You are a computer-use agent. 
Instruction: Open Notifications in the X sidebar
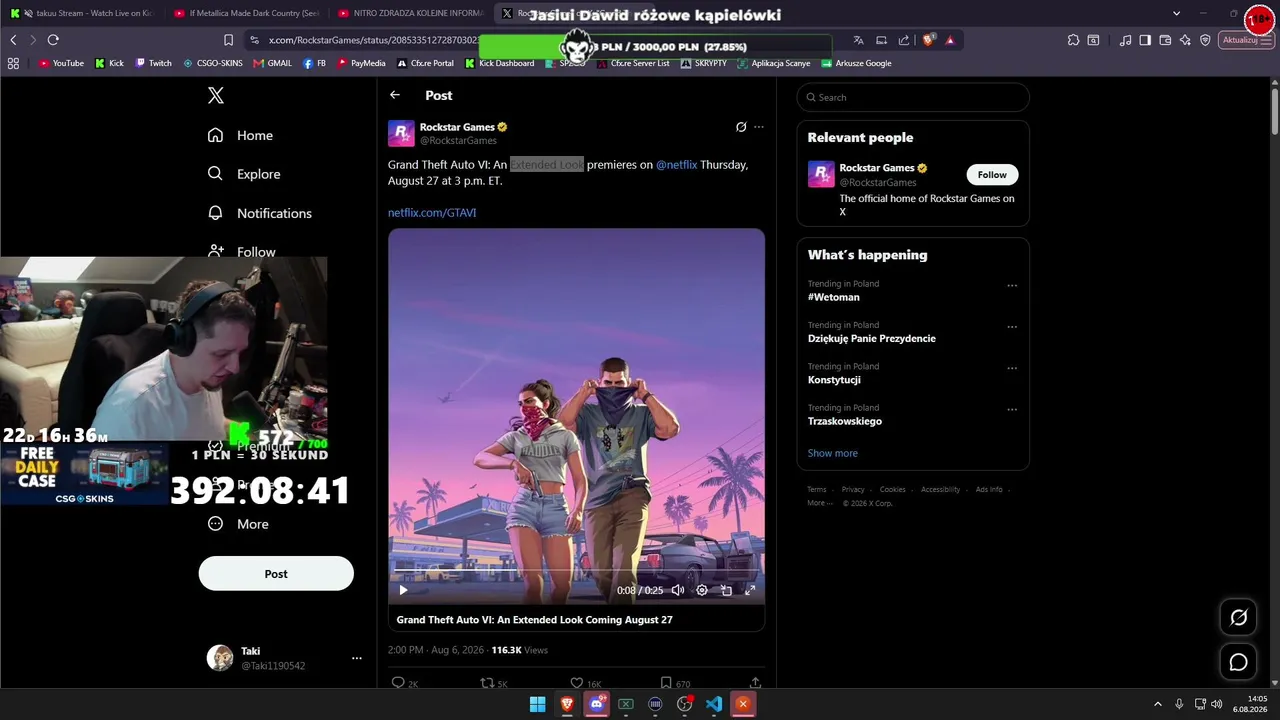click(x=260, y=213)
